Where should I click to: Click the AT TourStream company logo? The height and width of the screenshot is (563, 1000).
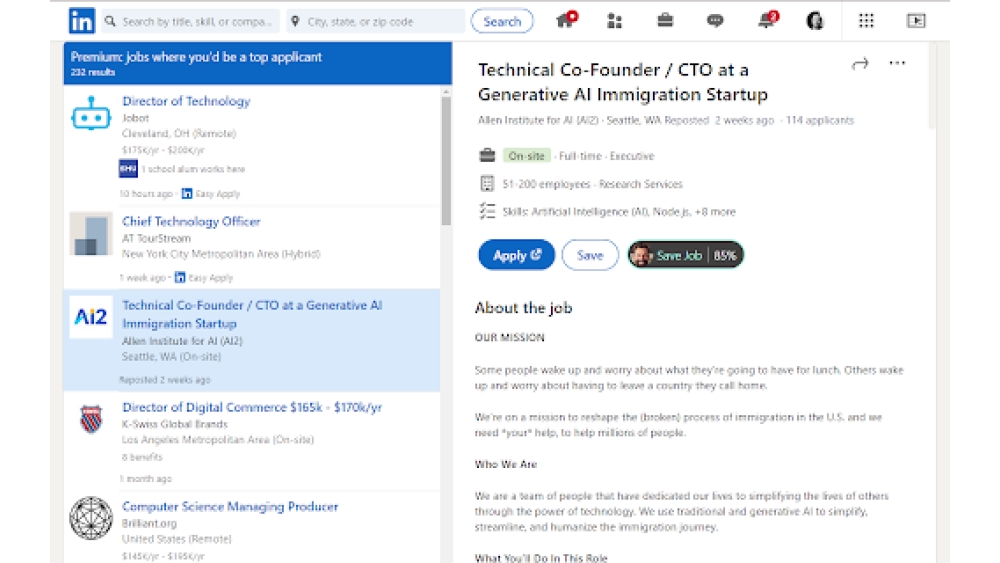(x=91, y=234)
